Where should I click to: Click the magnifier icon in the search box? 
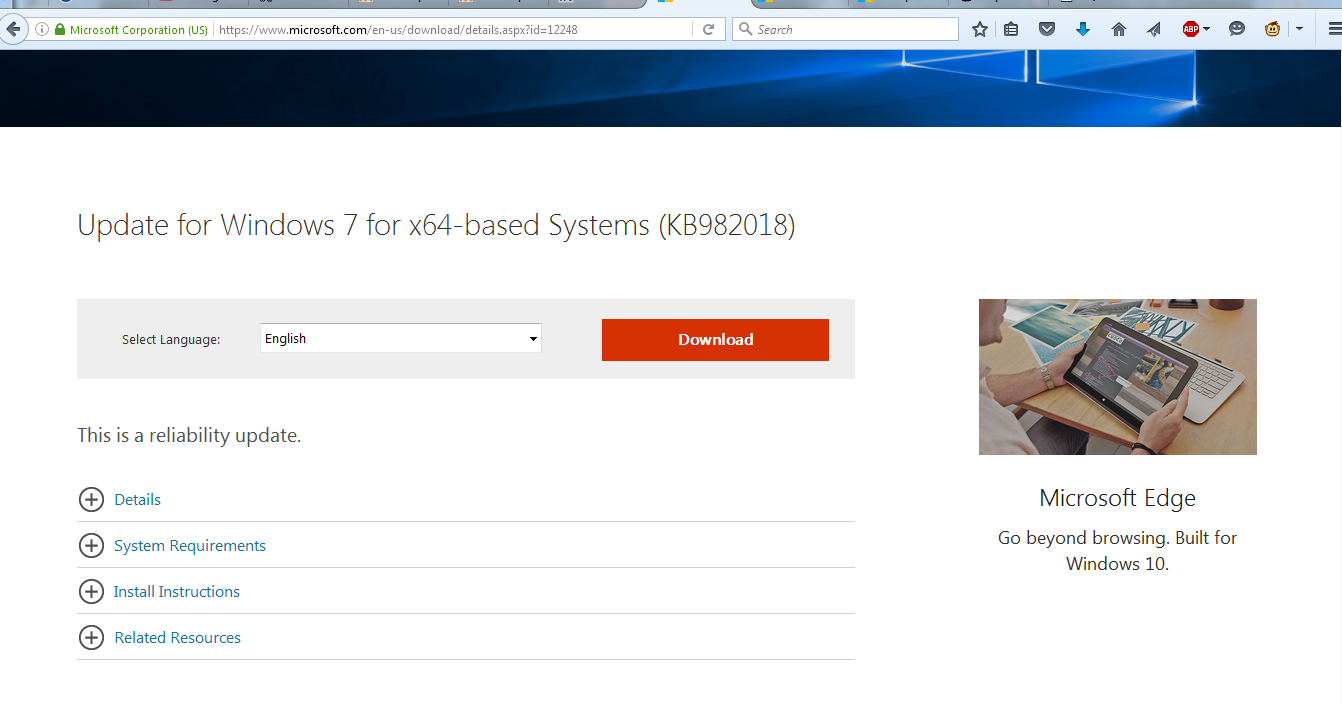click(745, 30)
